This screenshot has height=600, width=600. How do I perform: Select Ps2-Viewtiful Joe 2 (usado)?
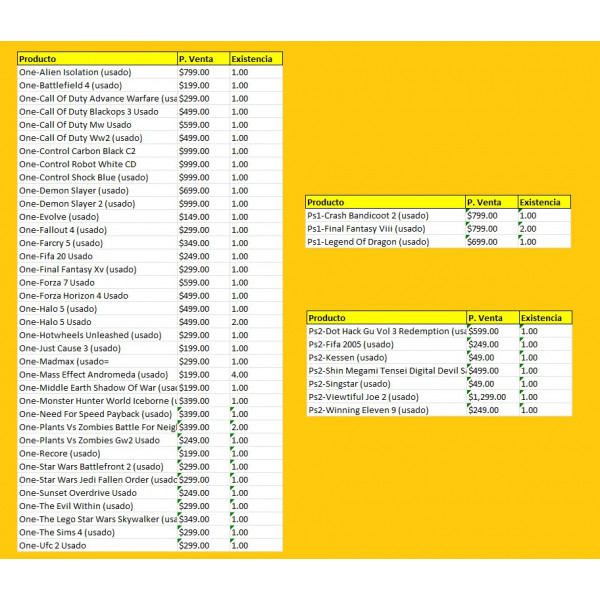387,397
